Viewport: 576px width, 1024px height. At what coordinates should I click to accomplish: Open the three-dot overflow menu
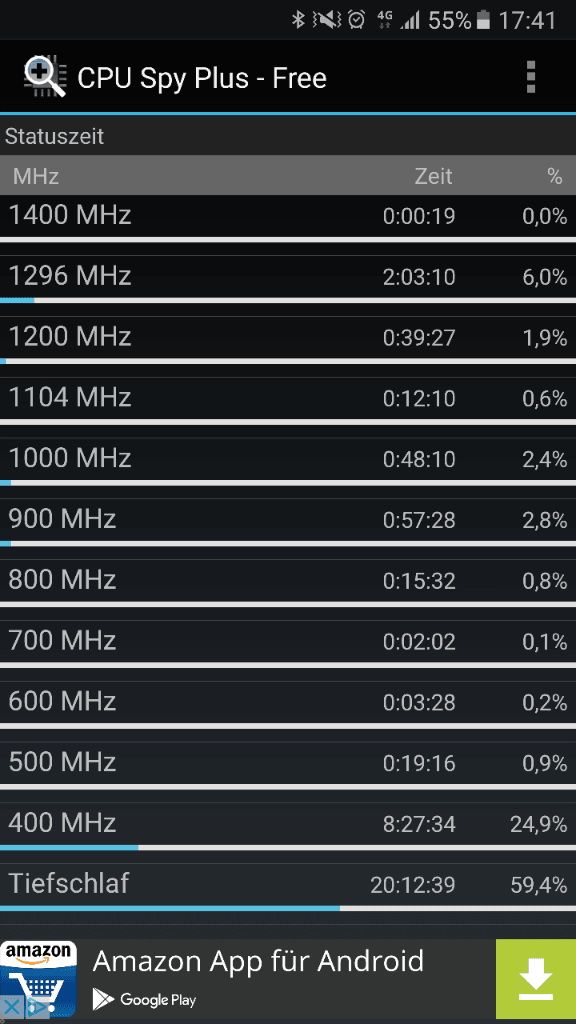530,78
